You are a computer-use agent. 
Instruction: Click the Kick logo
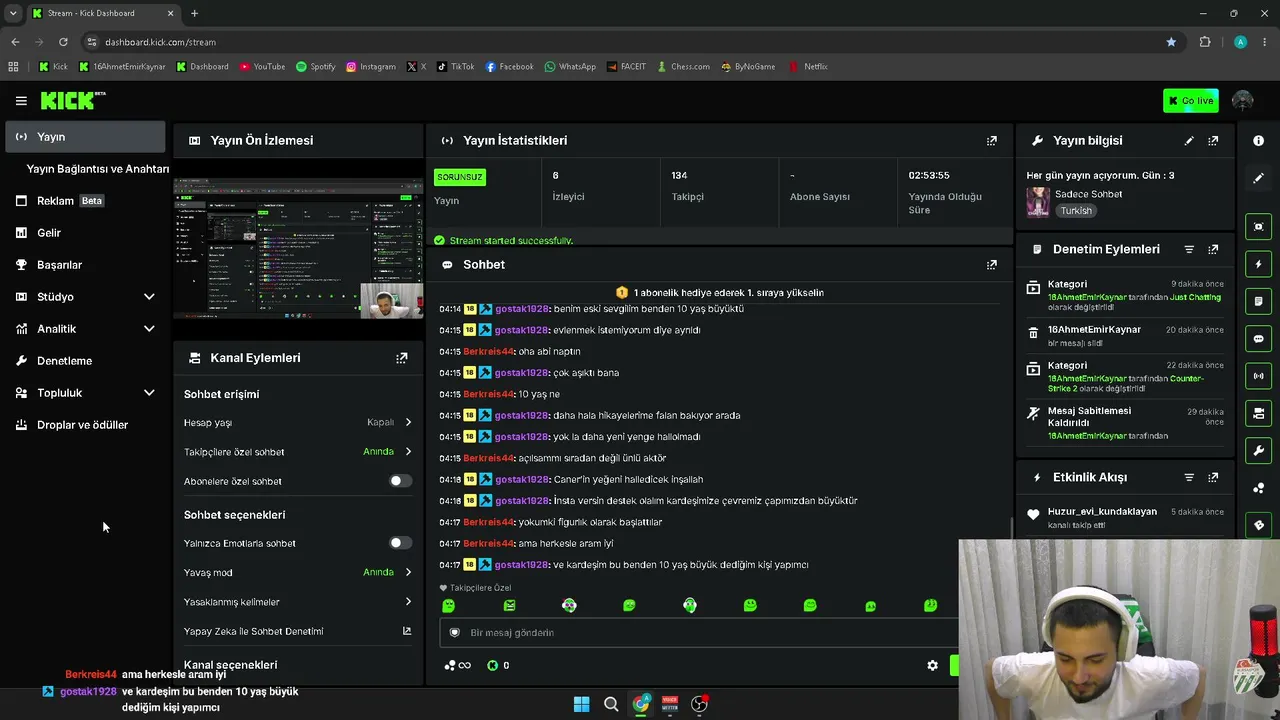point(73,100)
